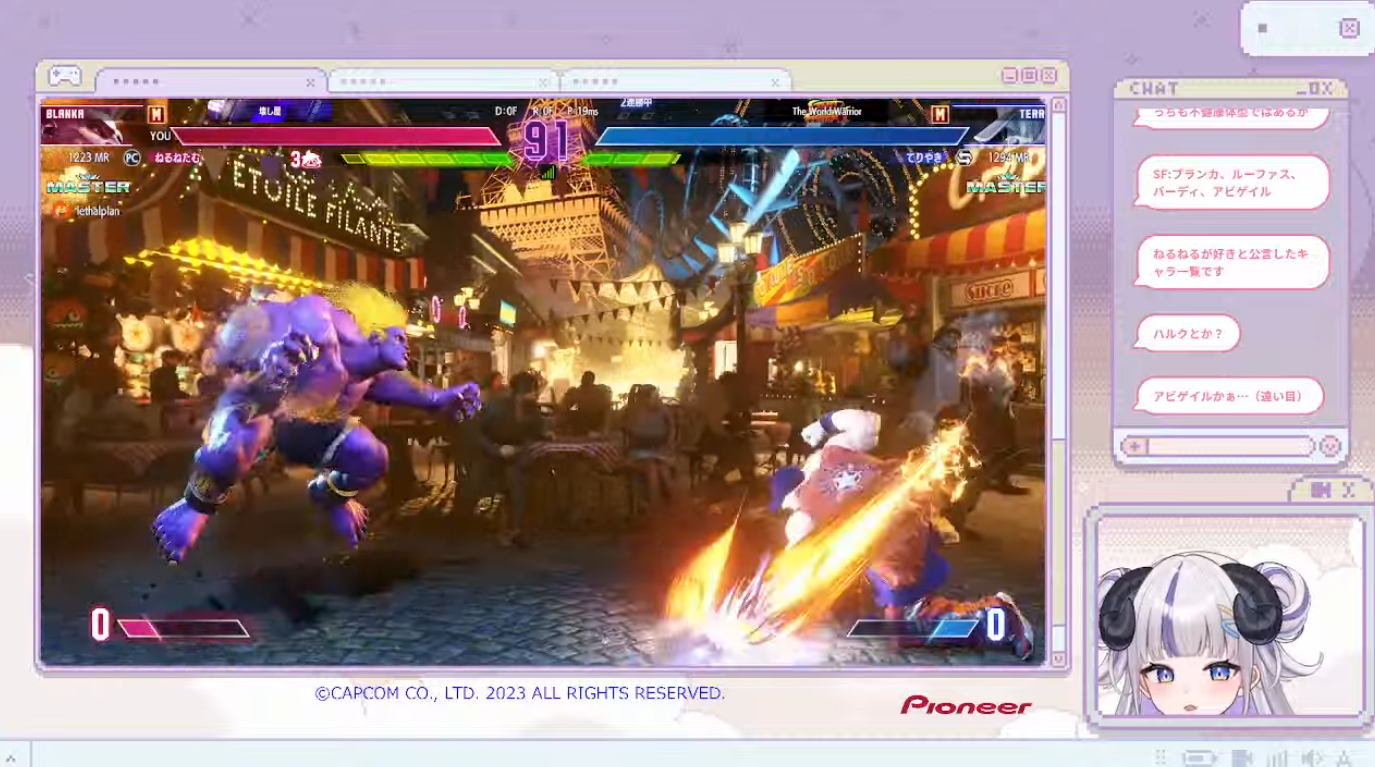Click the player name ねるねたむ
Viewport: 1375px width, 767px height.
177,157
